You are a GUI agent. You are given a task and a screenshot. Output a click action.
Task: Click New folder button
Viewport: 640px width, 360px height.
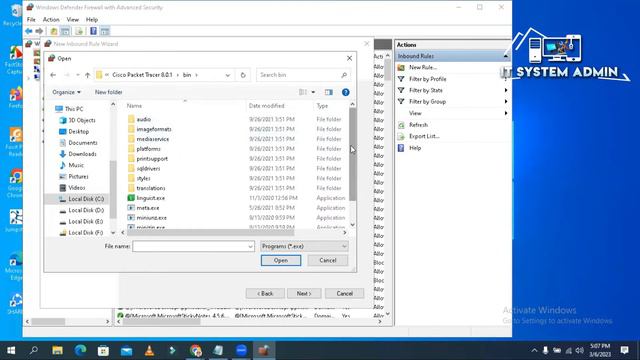[x=109, y=92]
